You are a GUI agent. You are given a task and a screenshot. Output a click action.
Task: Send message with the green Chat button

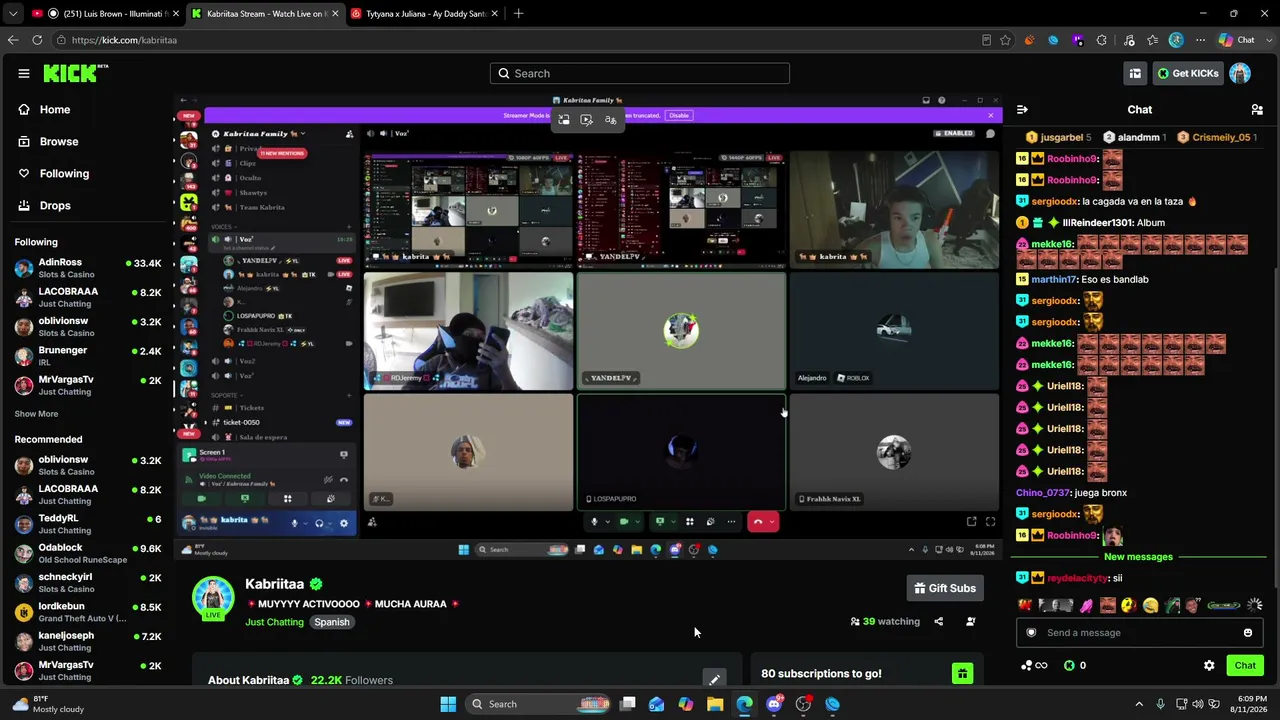pyautogui.click(x=1245, y=666)
